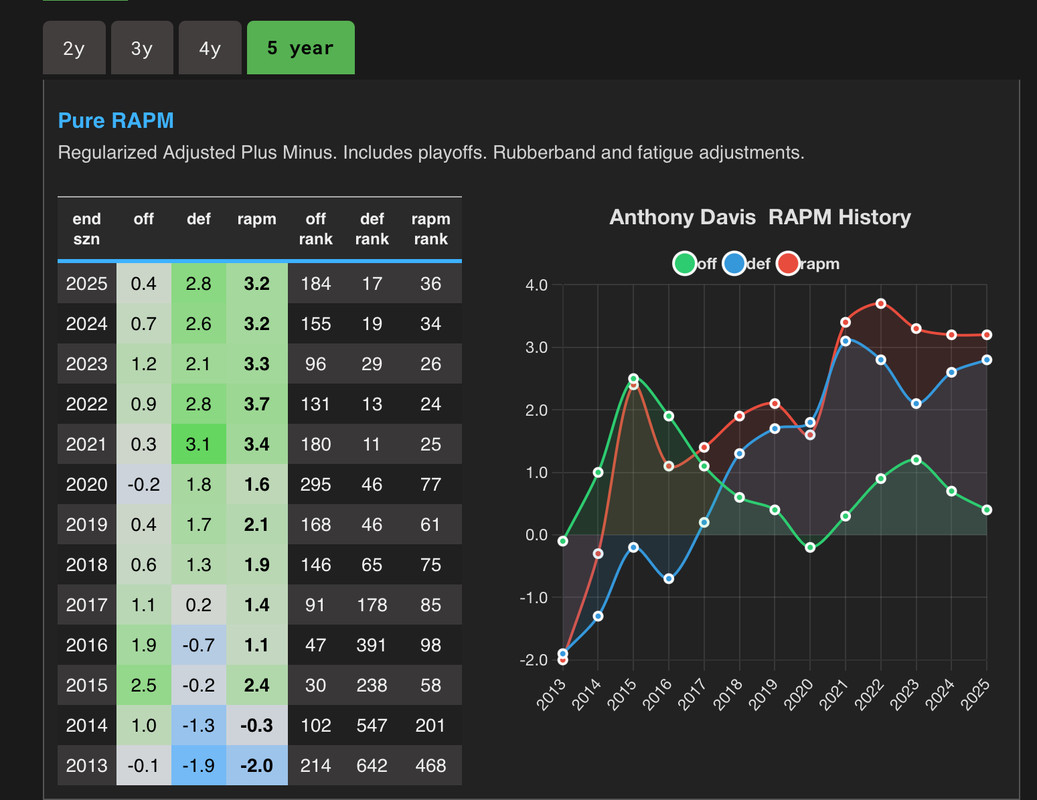Viewport: 1037px width, 800px height.
Task: Select the 2013 season row label
Action: [x=87, y=766]
